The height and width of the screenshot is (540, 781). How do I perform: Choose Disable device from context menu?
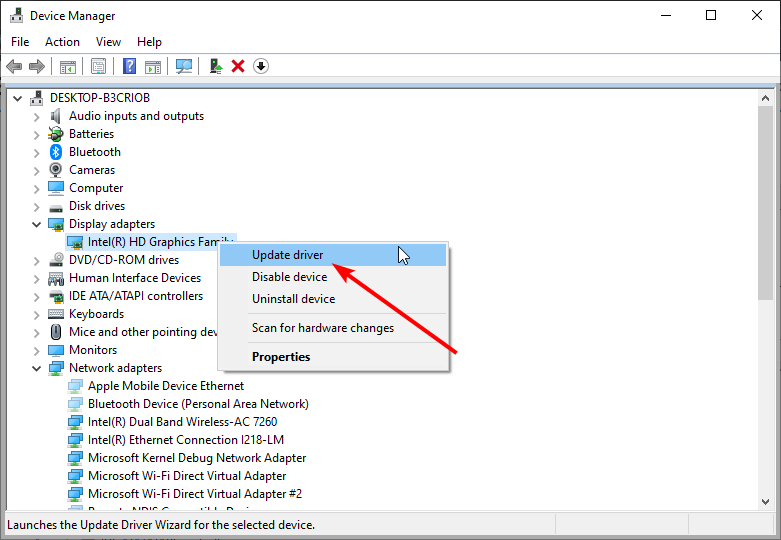point(333,277)
